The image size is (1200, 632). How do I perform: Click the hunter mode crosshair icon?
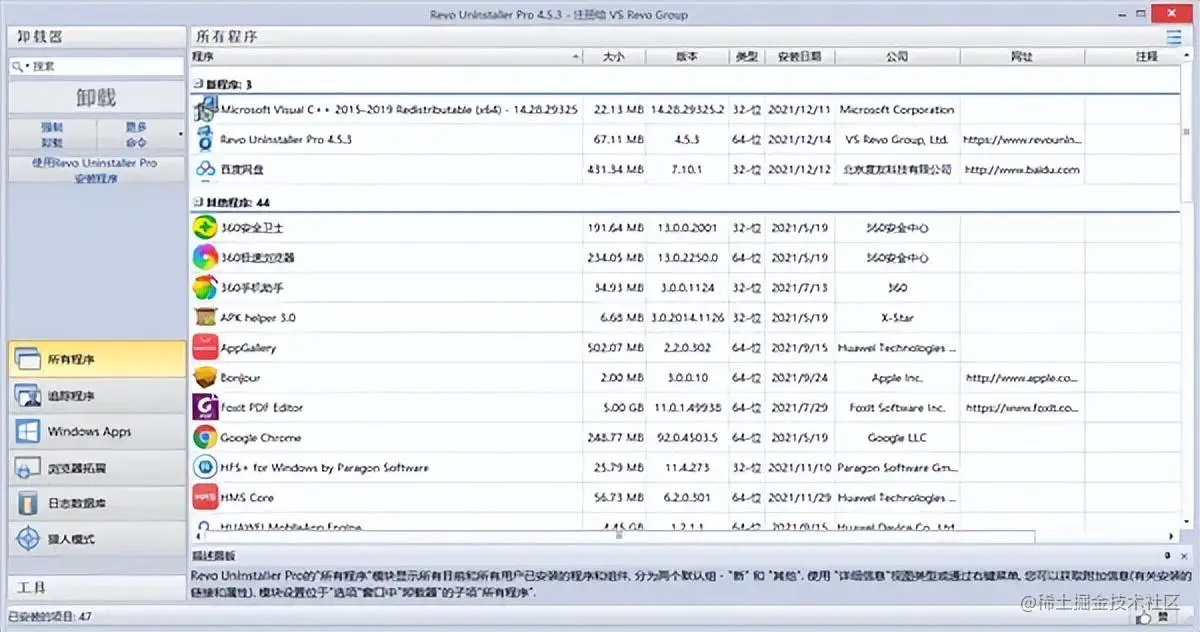pos(28,538)
